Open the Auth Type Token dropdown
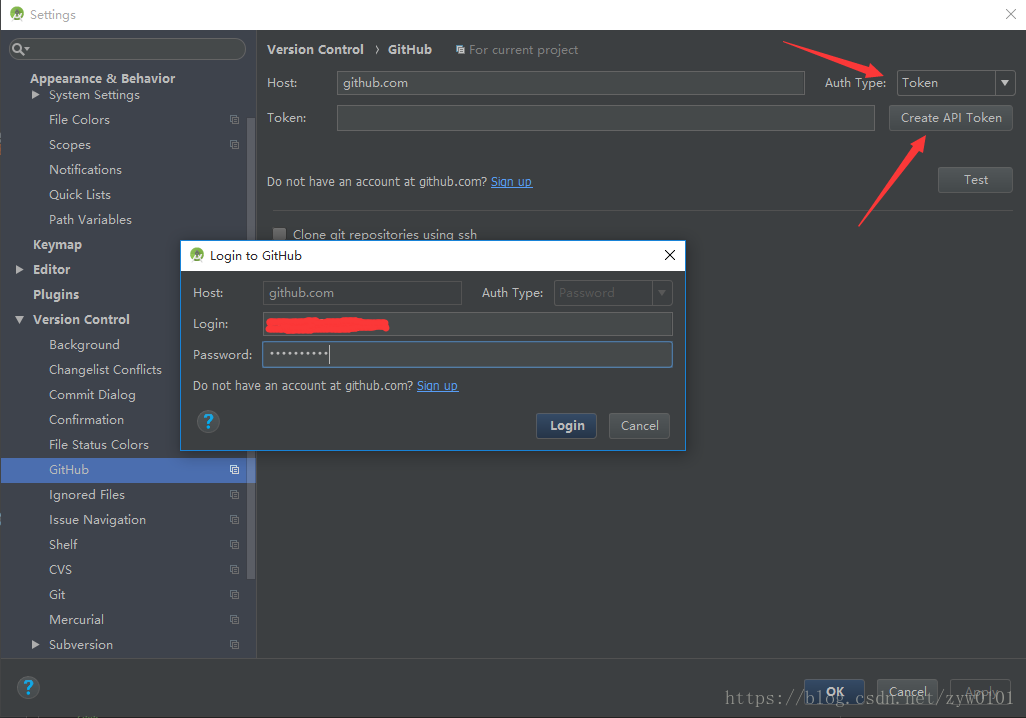The width and height of the screenshot is (1026, 718). click(1004, 82)
